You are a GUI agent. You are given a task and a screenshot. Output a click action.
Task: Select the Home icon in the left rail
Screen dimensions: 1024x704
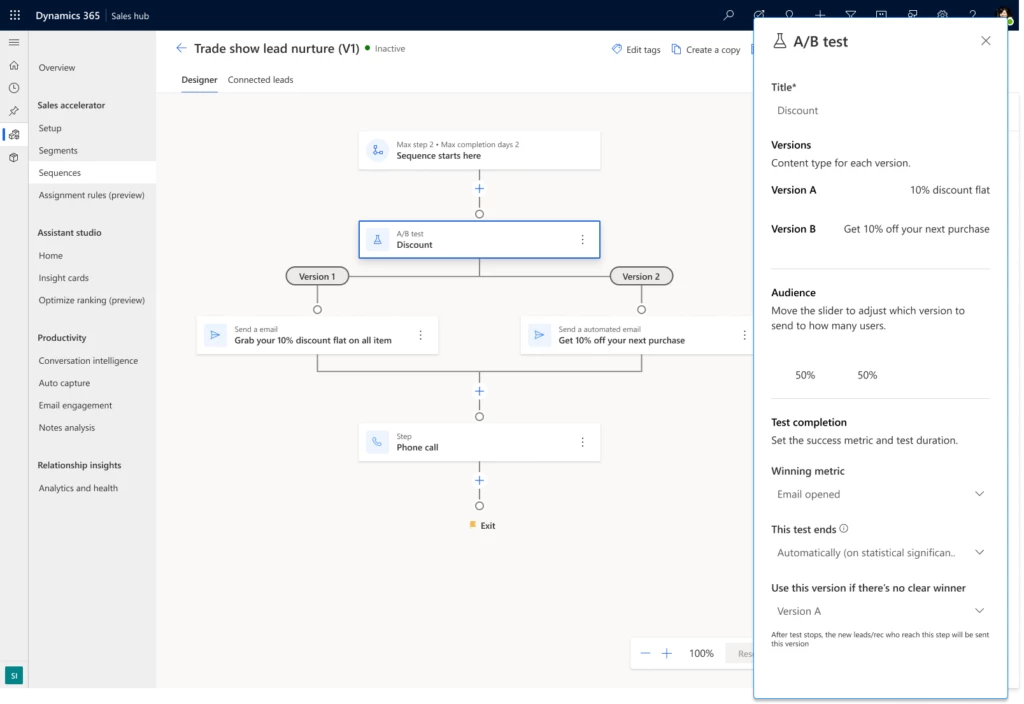[x=14, y=66]
